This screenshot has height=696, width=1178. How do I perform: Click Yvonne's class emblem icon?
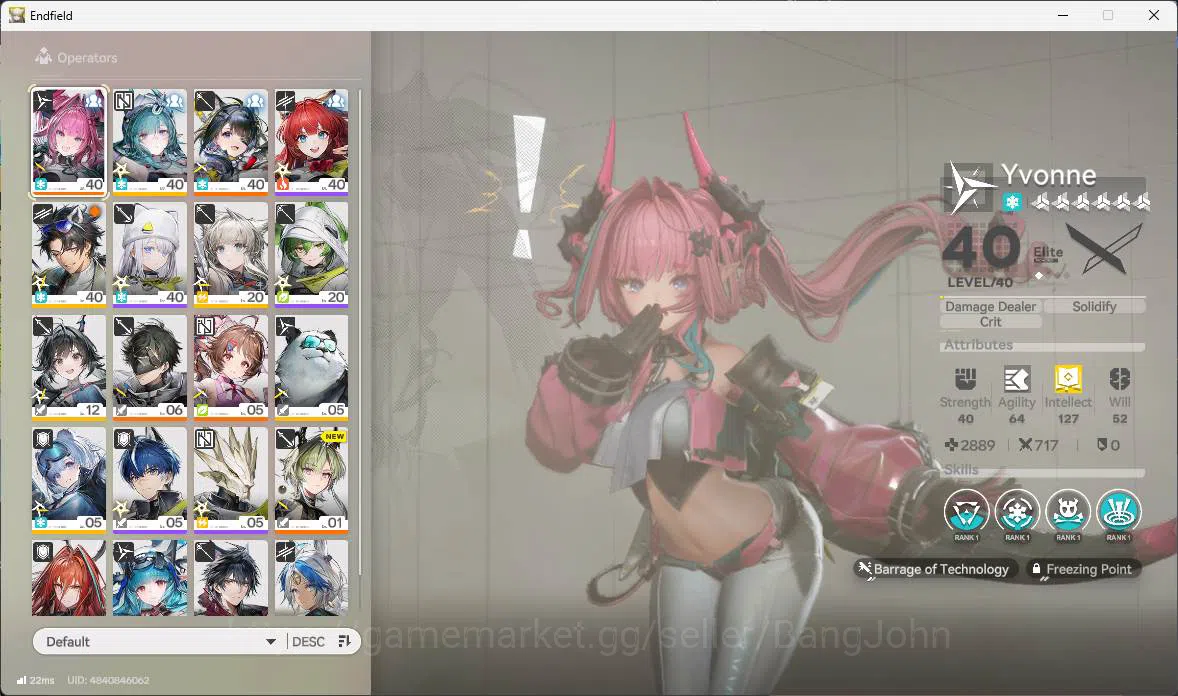point(968,186)
